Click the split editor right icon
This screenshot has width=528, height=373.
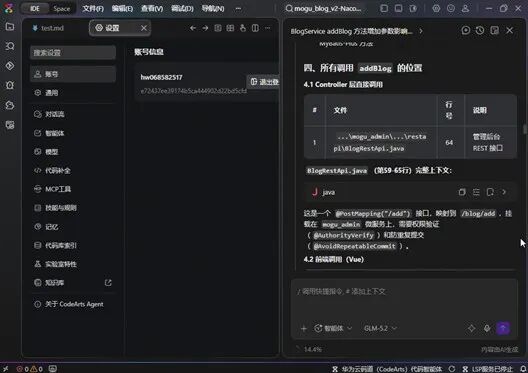coord(255,28)
